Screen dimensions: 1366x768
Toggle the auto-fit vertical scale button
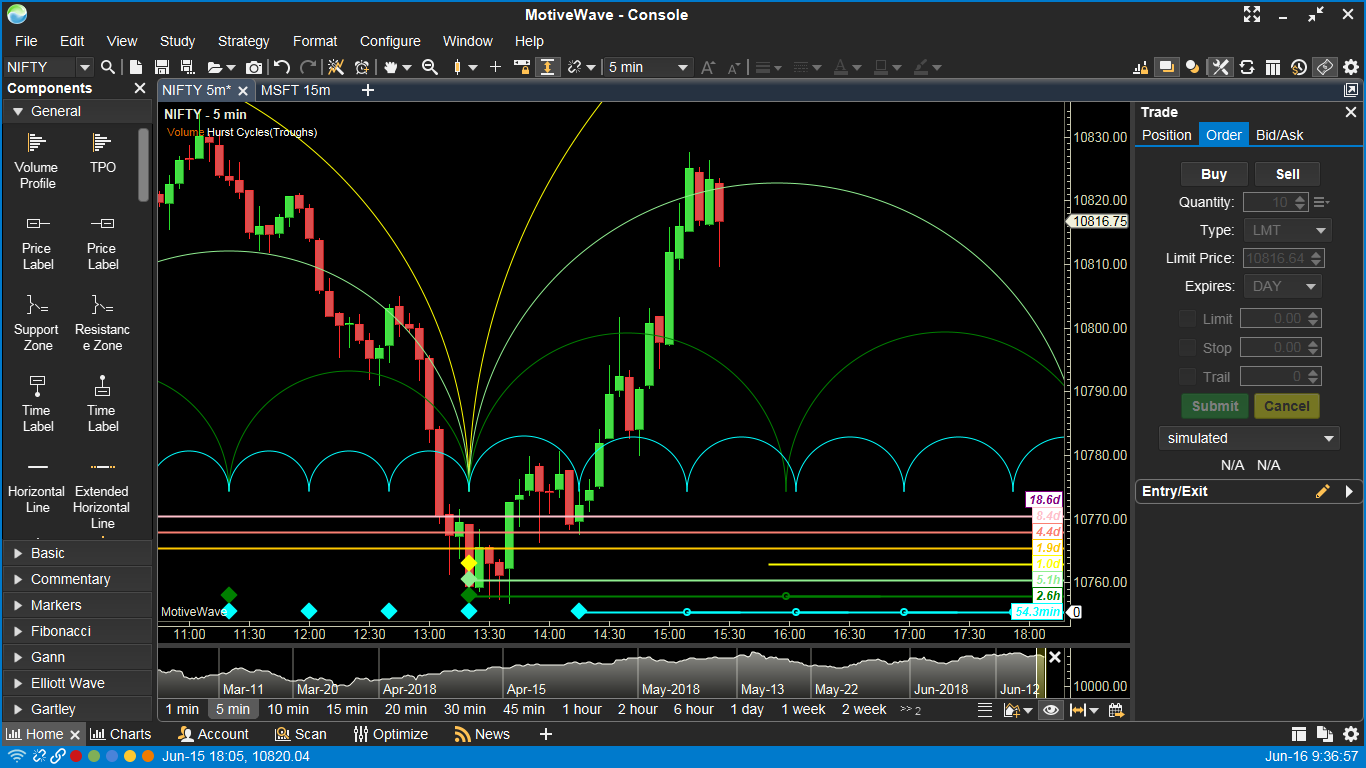548,67
